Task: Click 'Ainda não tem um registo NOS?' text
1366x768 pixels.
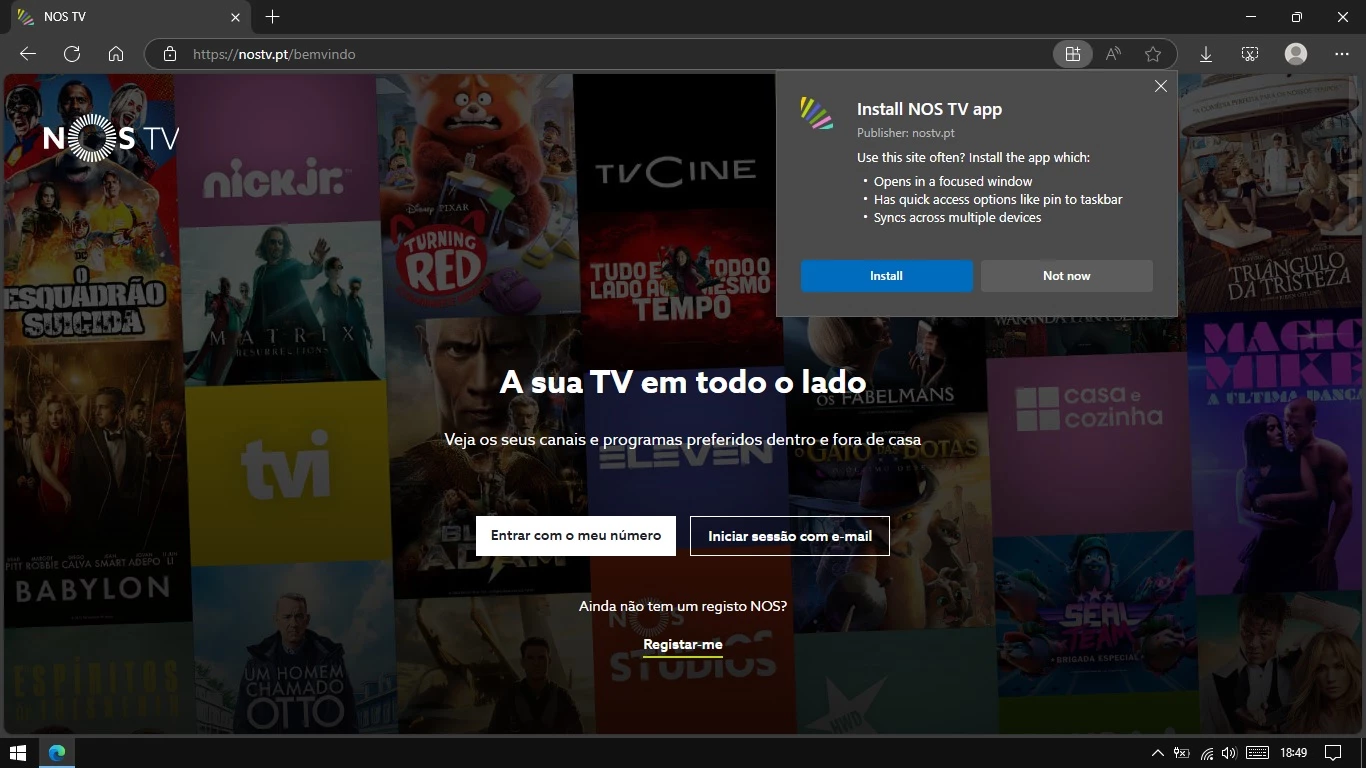Action: coord(683,606)
